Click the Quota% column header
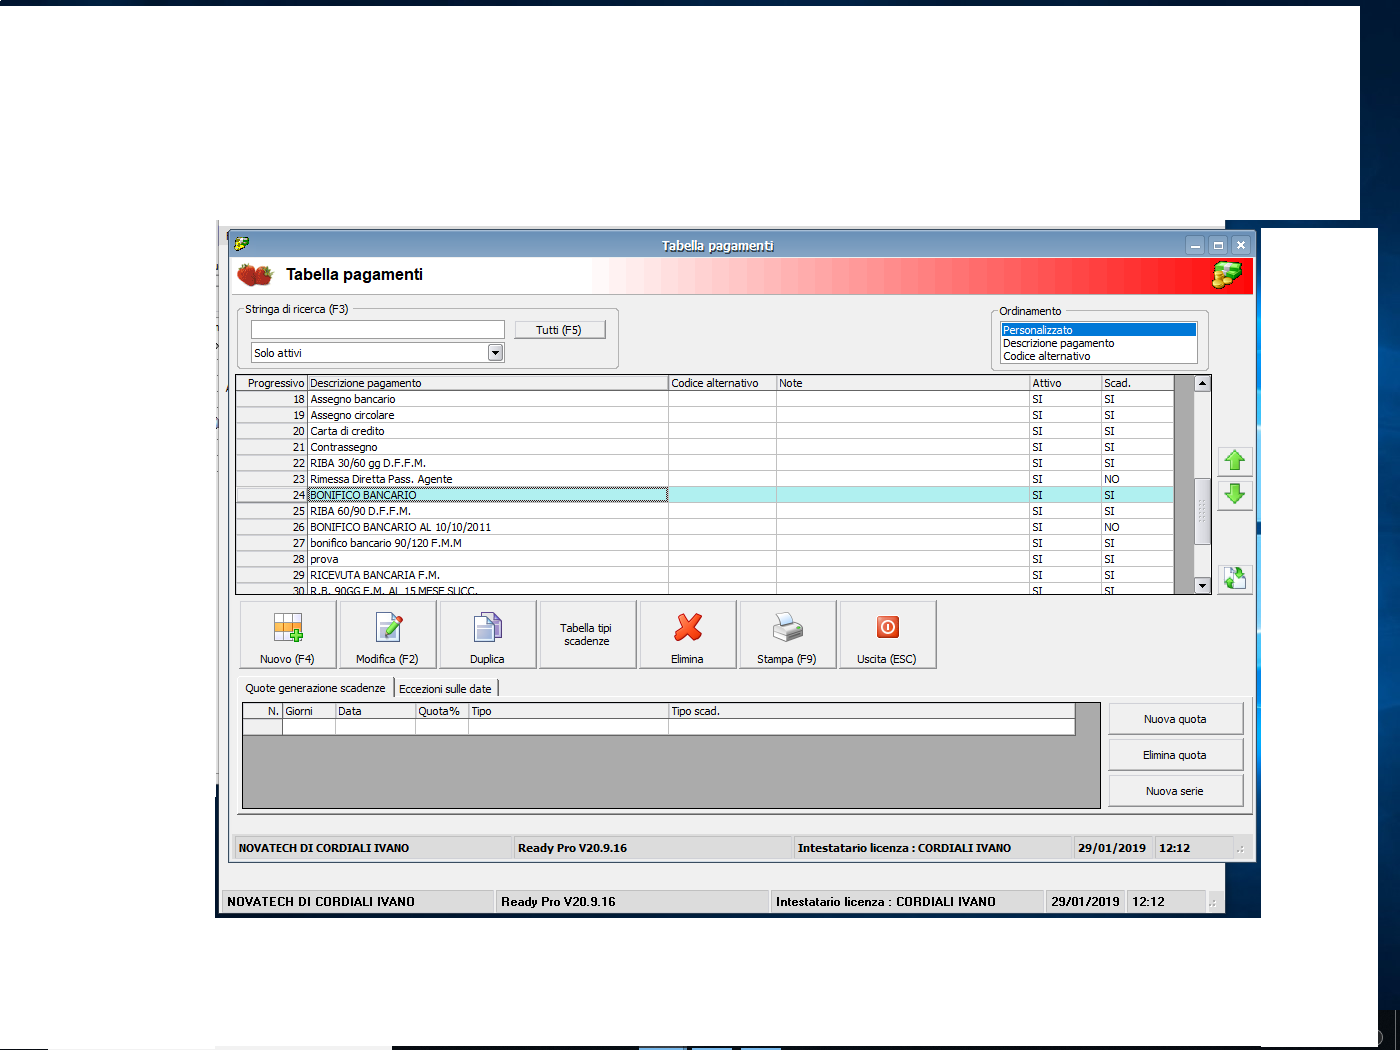The height and width of the screenshot is (1050, 1400). [x=442, y=711]
